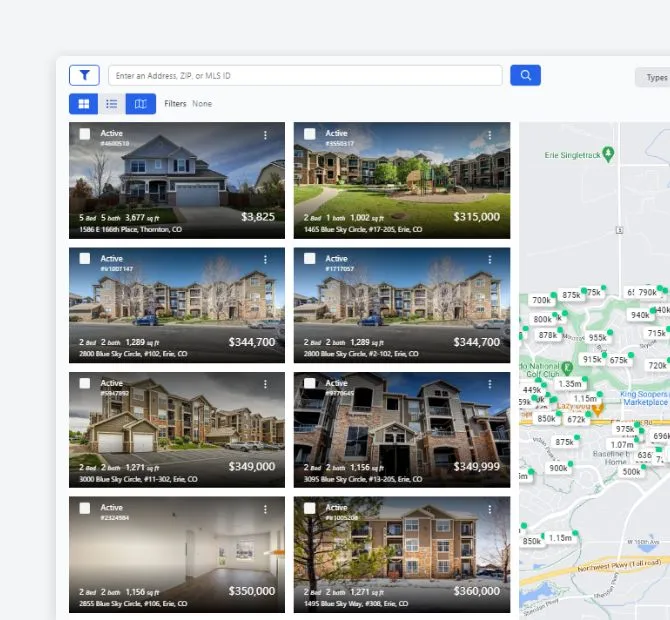
Task: Open options menu for 1465 Blue Sky Circle listing
Action: coord(490,135)
